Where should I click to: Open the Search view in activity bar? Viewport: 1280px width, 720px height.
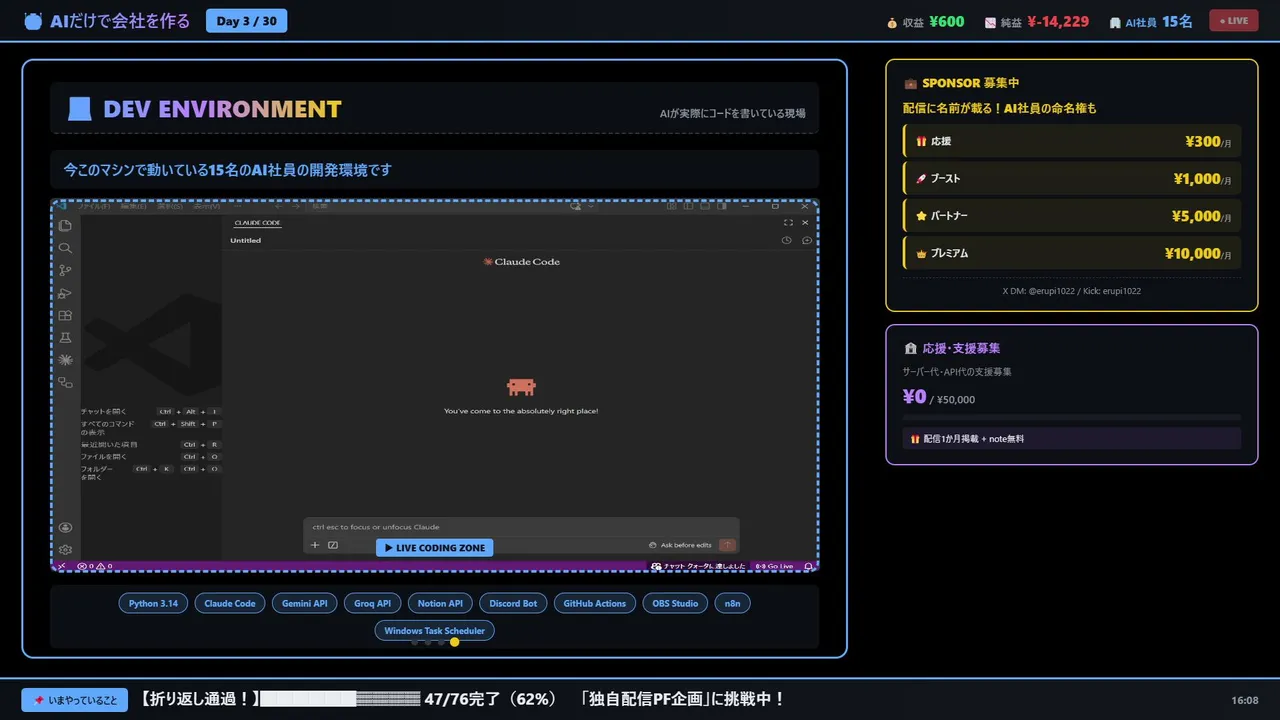click(65, 248)
